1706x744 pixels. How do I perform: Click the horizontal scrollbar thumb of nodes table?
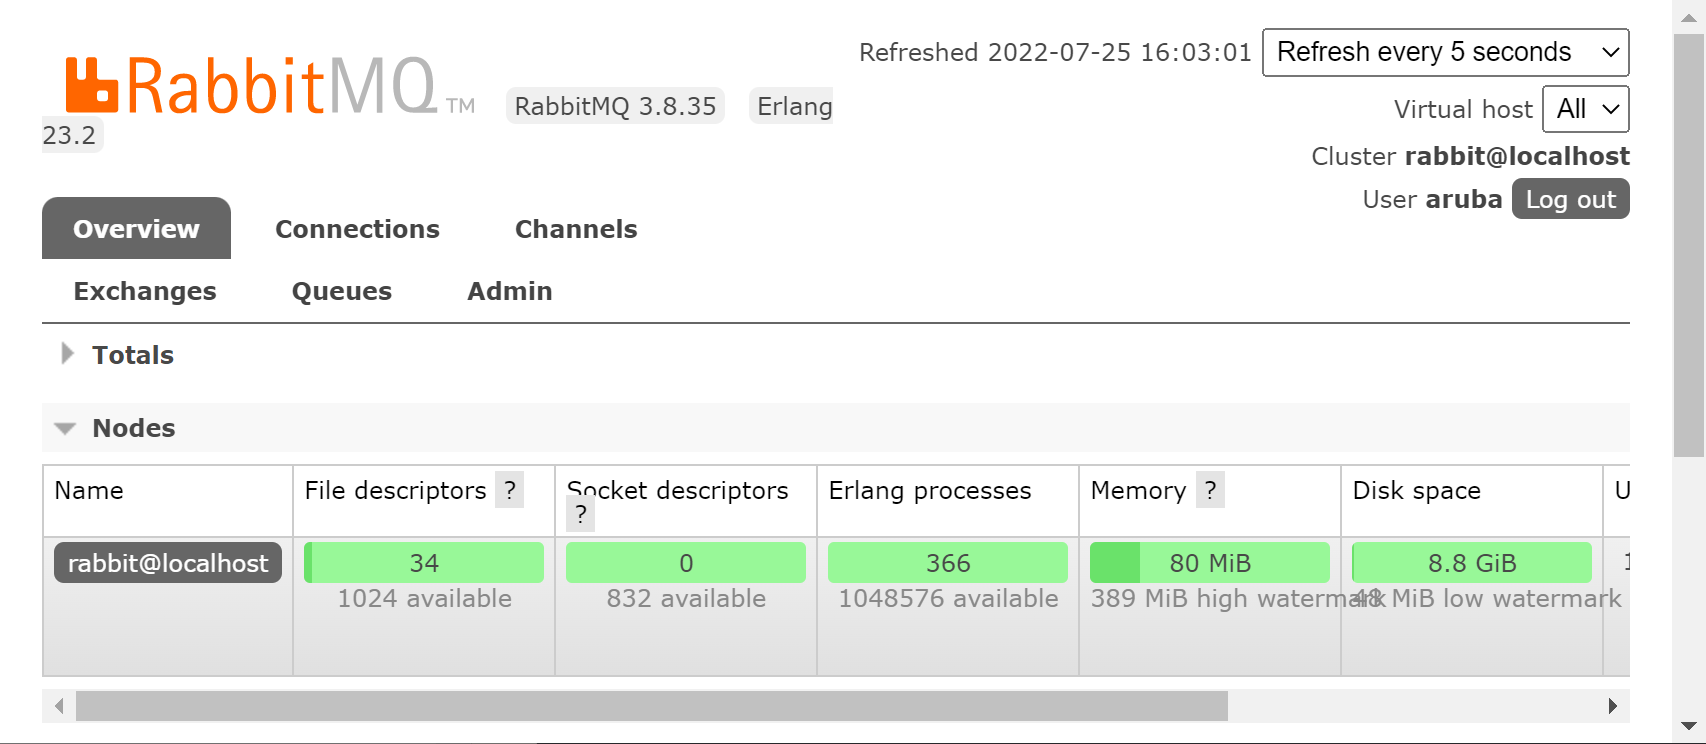tap(650, 706)
